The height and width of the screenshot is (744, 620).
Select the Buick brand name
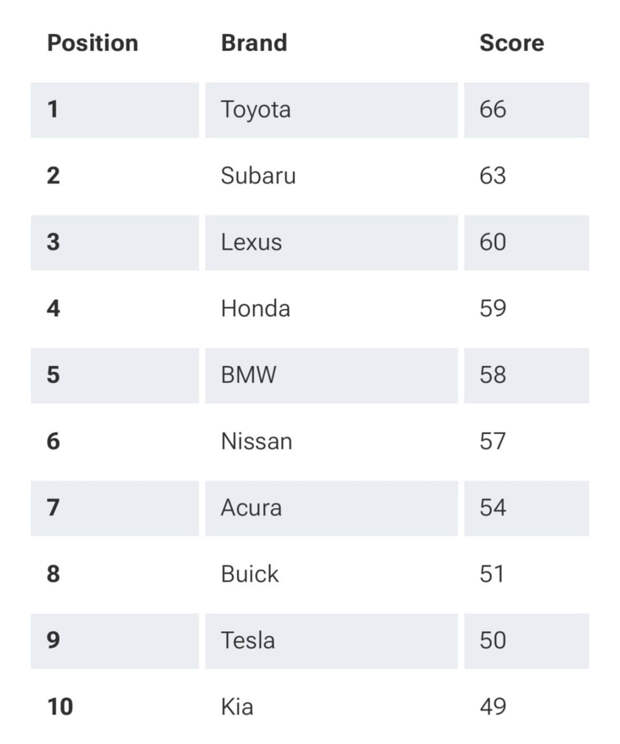click(250, 574)
